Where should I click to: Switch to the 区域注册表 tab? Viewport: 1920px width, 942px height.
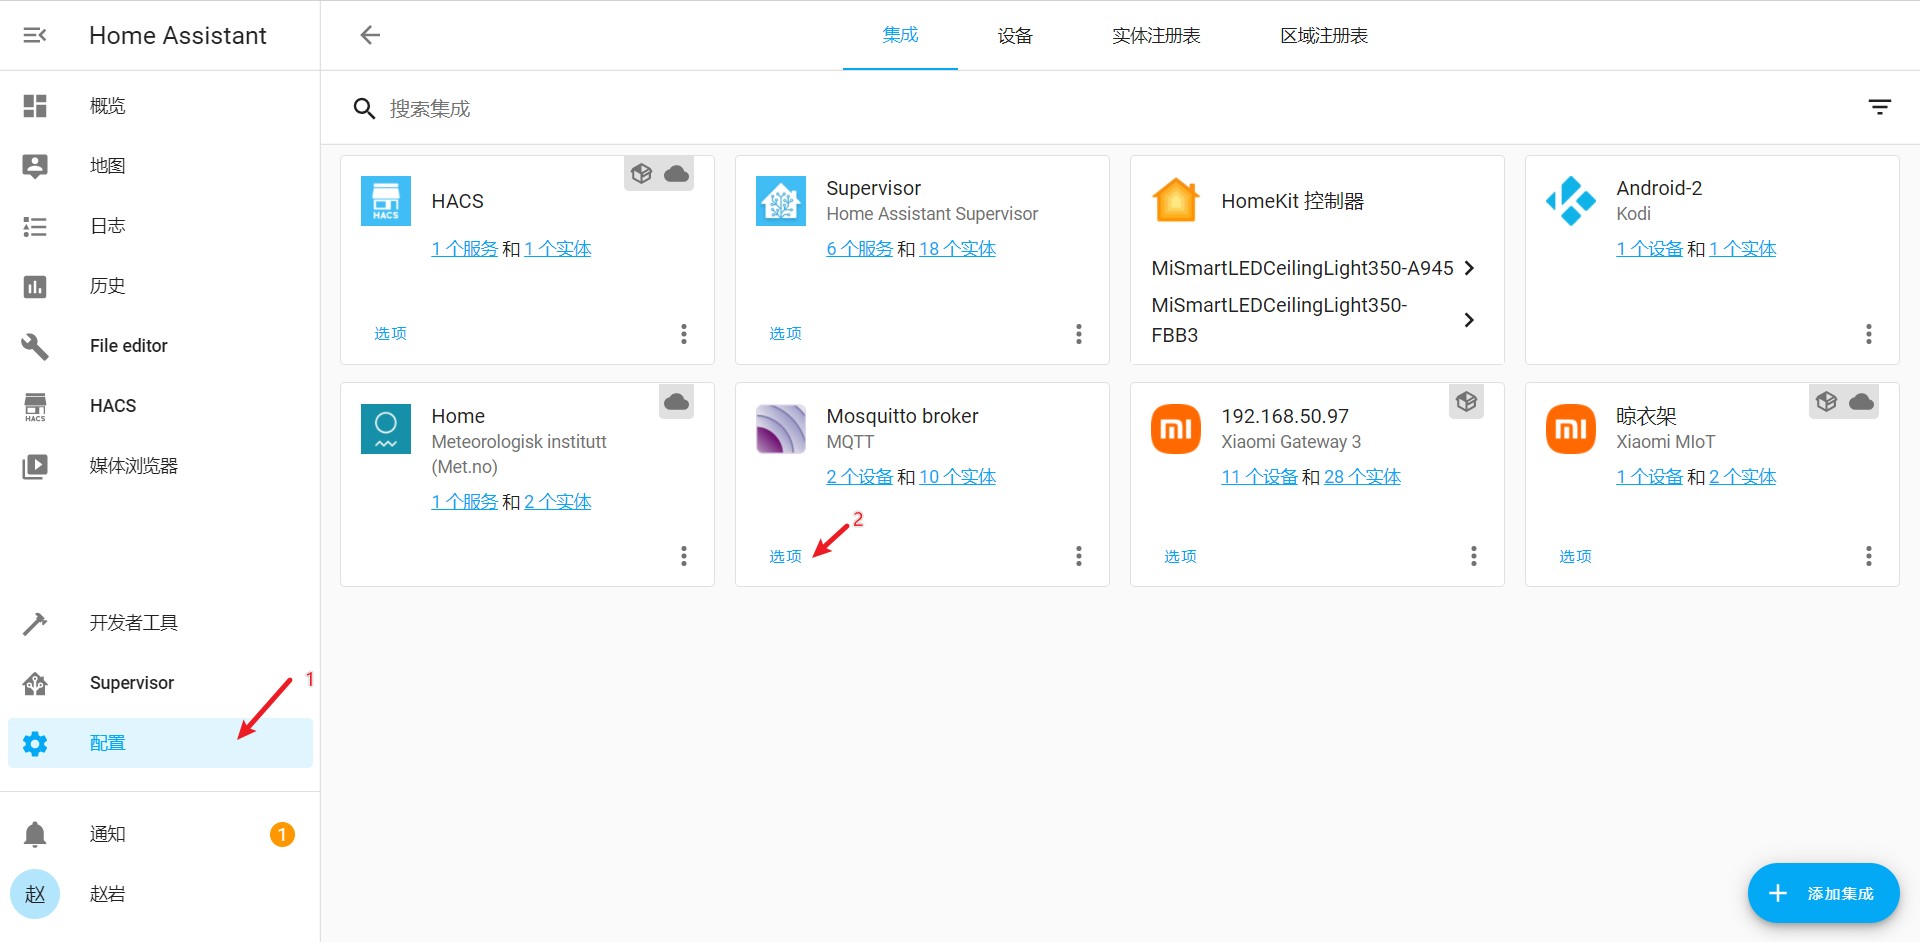pos(1322,35)
